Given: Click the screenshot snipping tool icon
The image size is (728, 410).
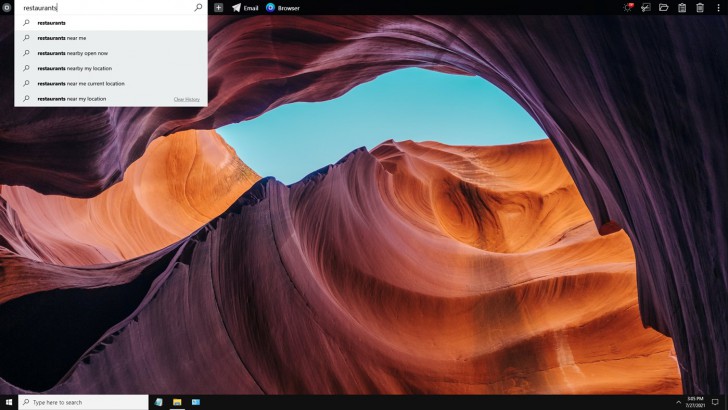Looking at the screenshot, I should [646, 7].
